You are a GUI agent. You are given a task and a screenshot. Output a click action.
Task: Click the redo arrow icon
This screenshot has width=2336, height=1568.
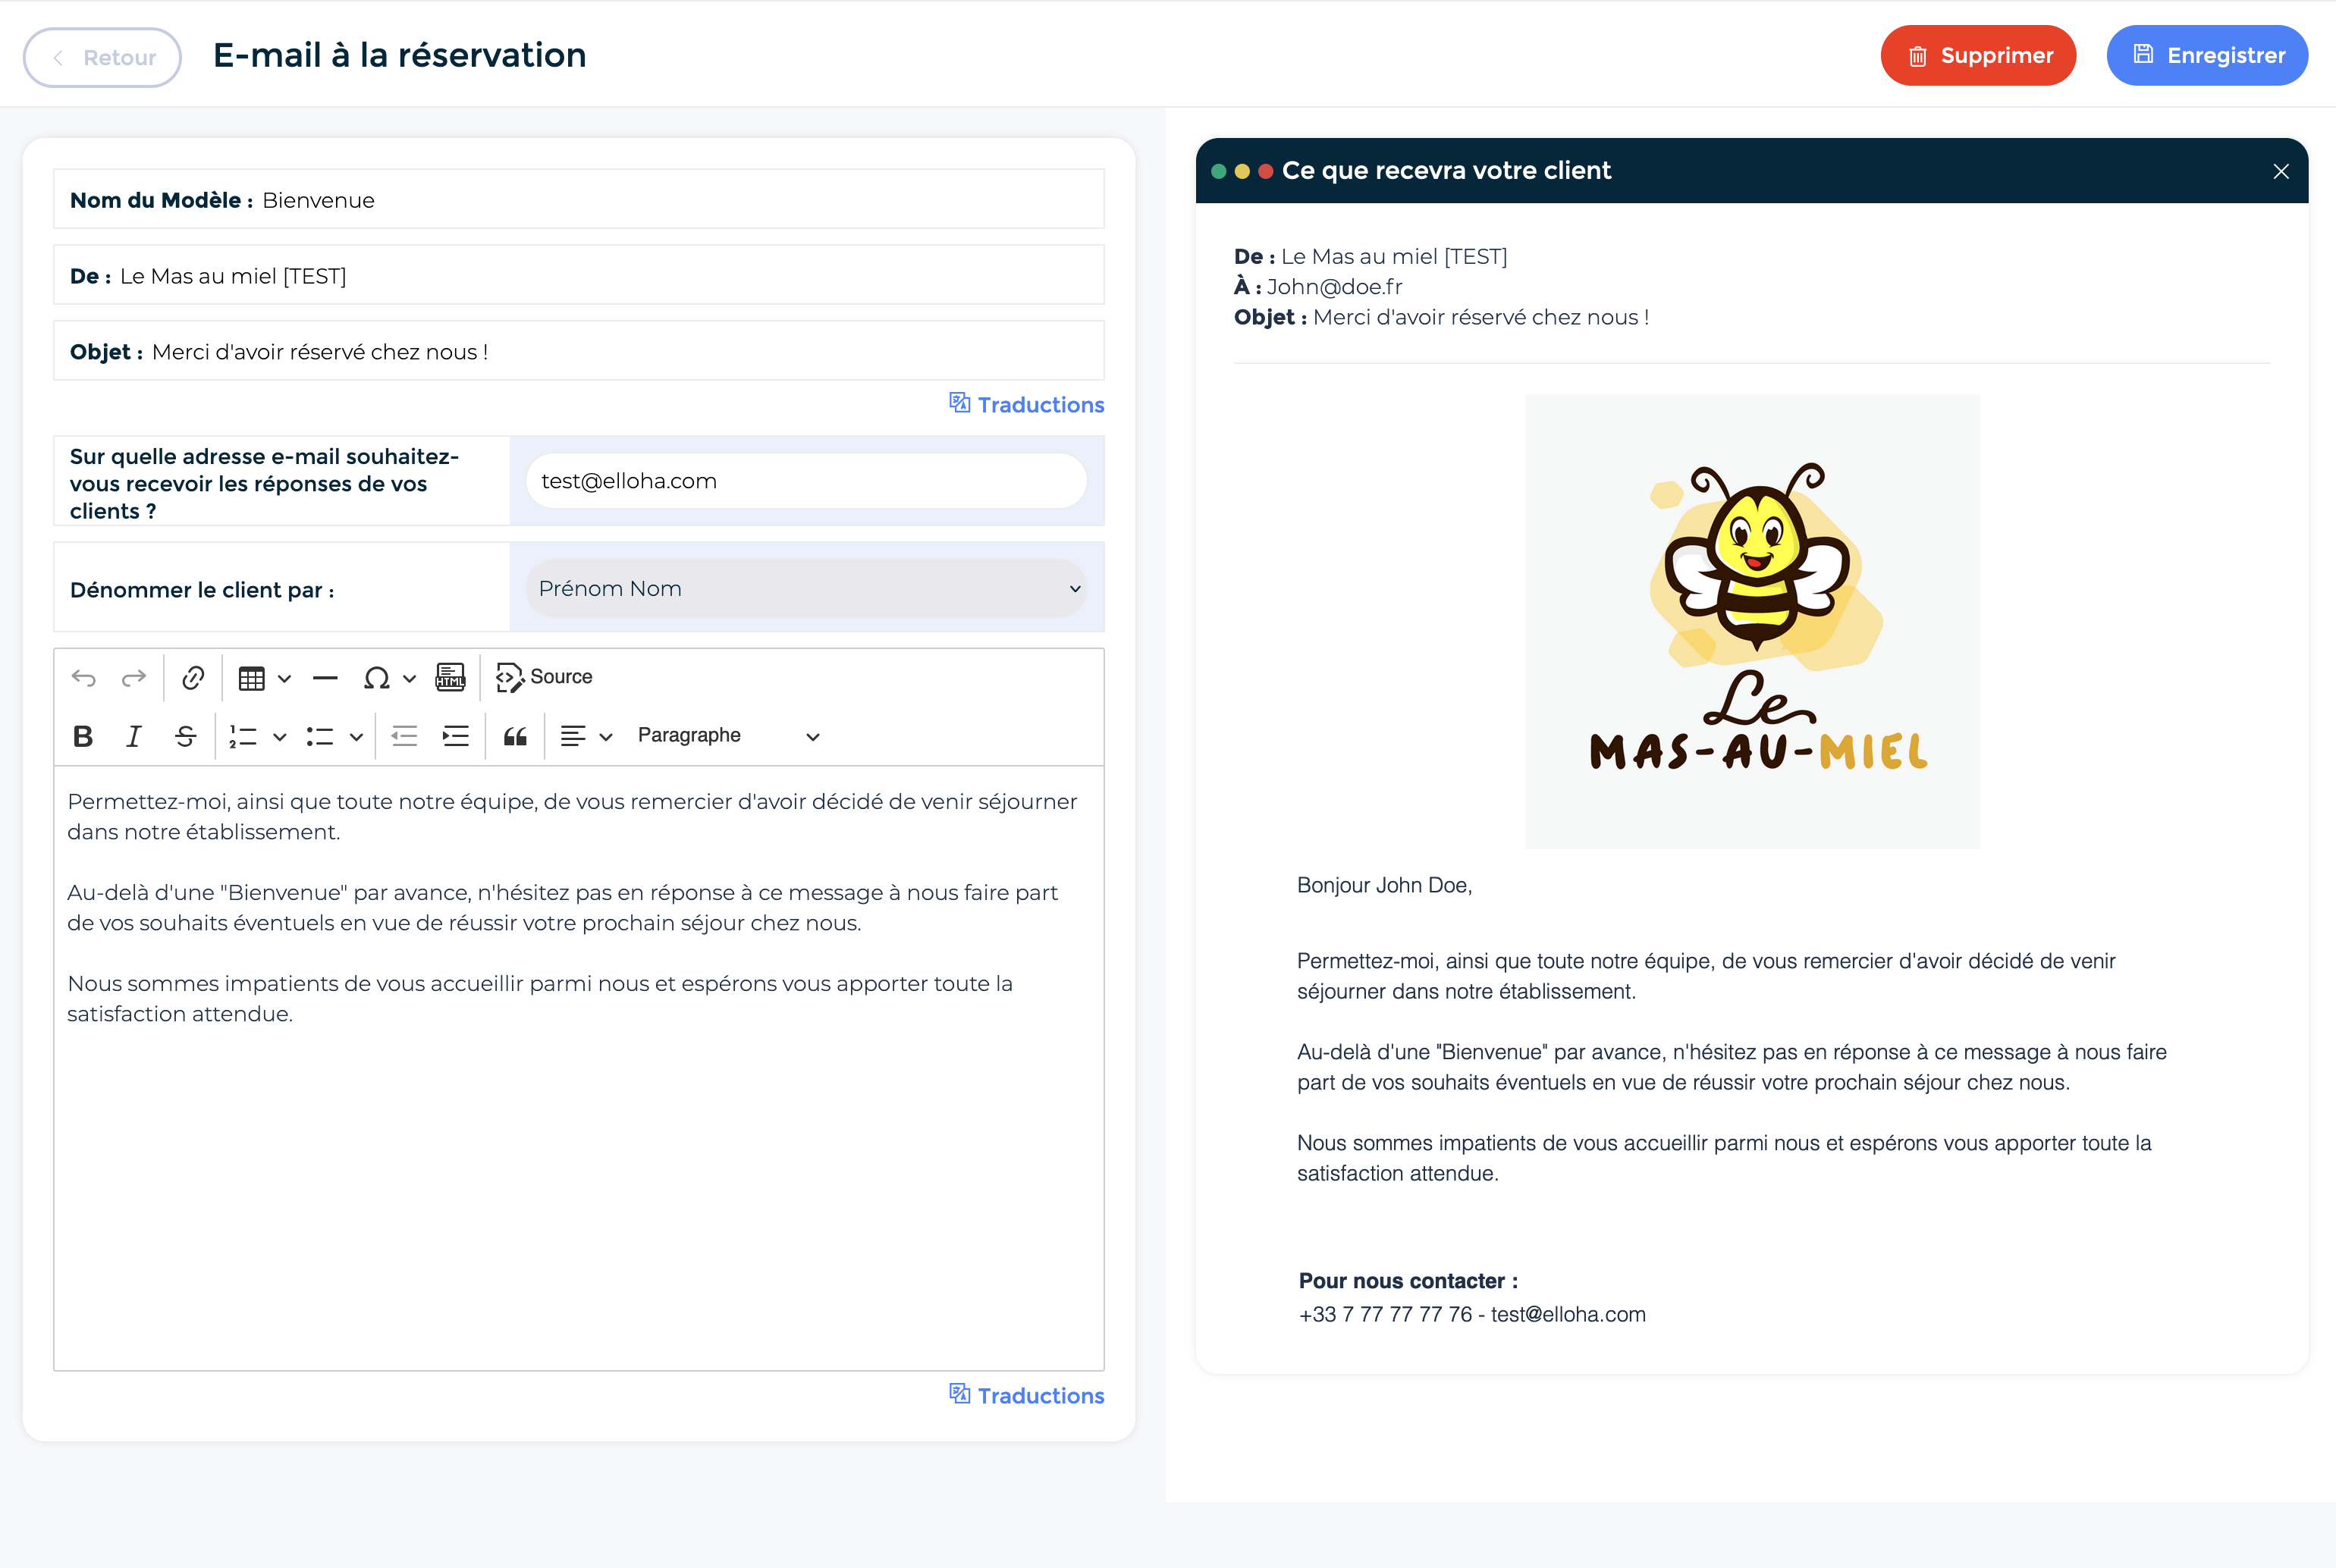(x=133, y=678)
